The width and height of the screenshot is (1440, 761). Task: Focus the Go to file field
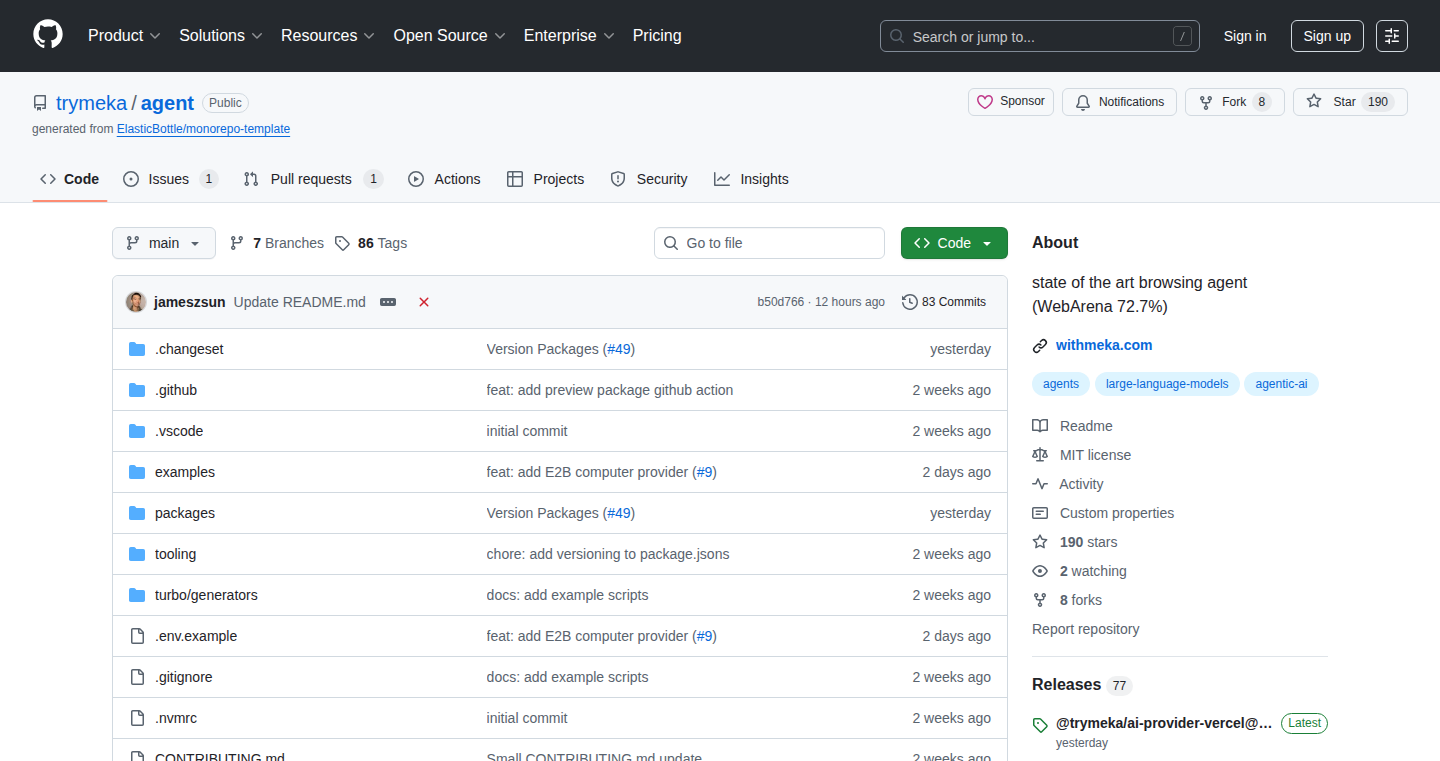coord(770,243)
